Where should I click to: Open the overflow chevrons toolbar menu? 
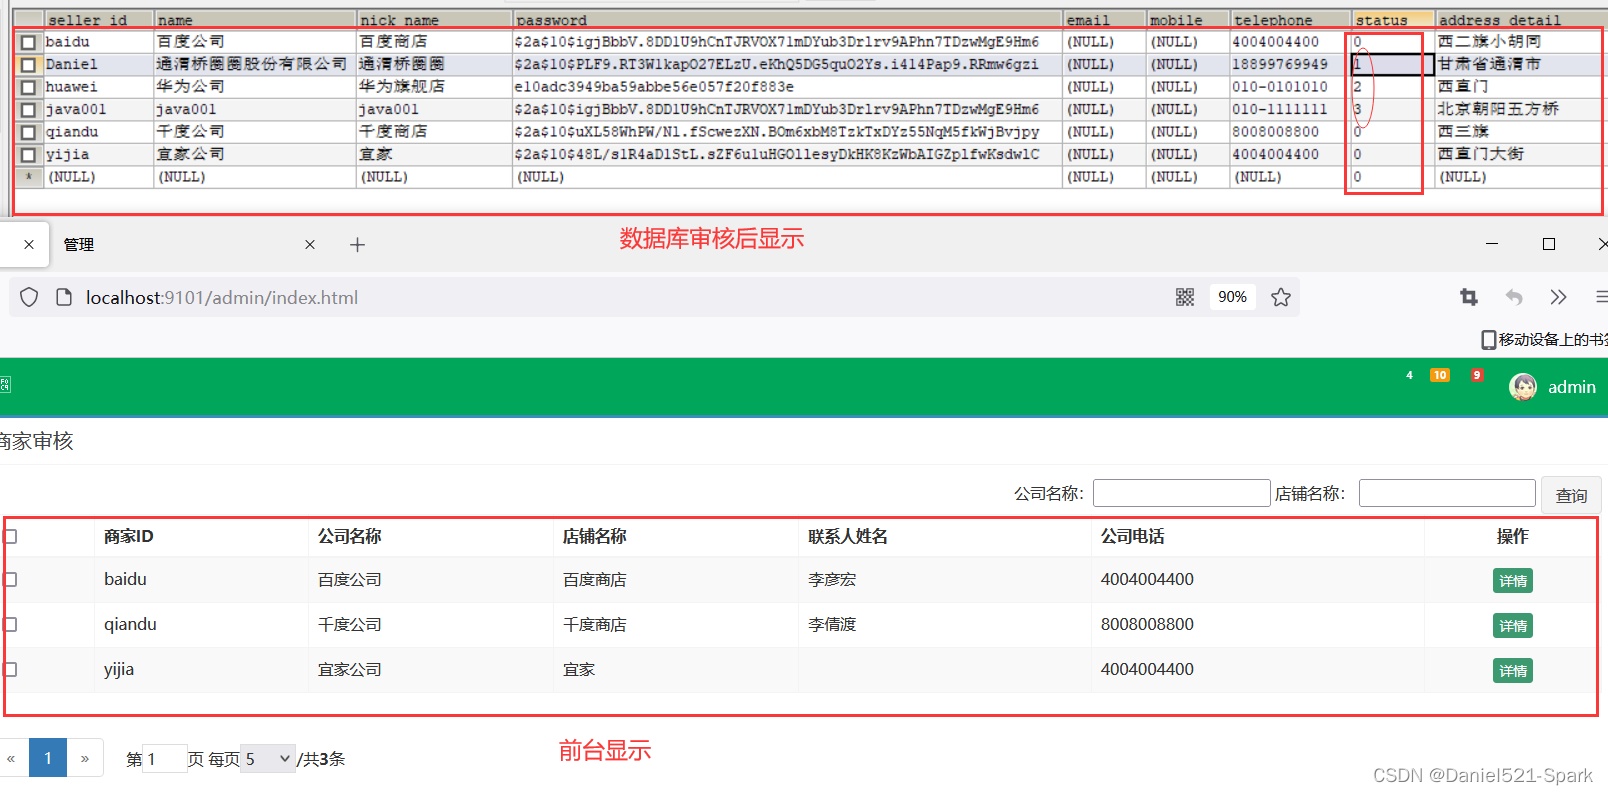(x=1558, y=297)
